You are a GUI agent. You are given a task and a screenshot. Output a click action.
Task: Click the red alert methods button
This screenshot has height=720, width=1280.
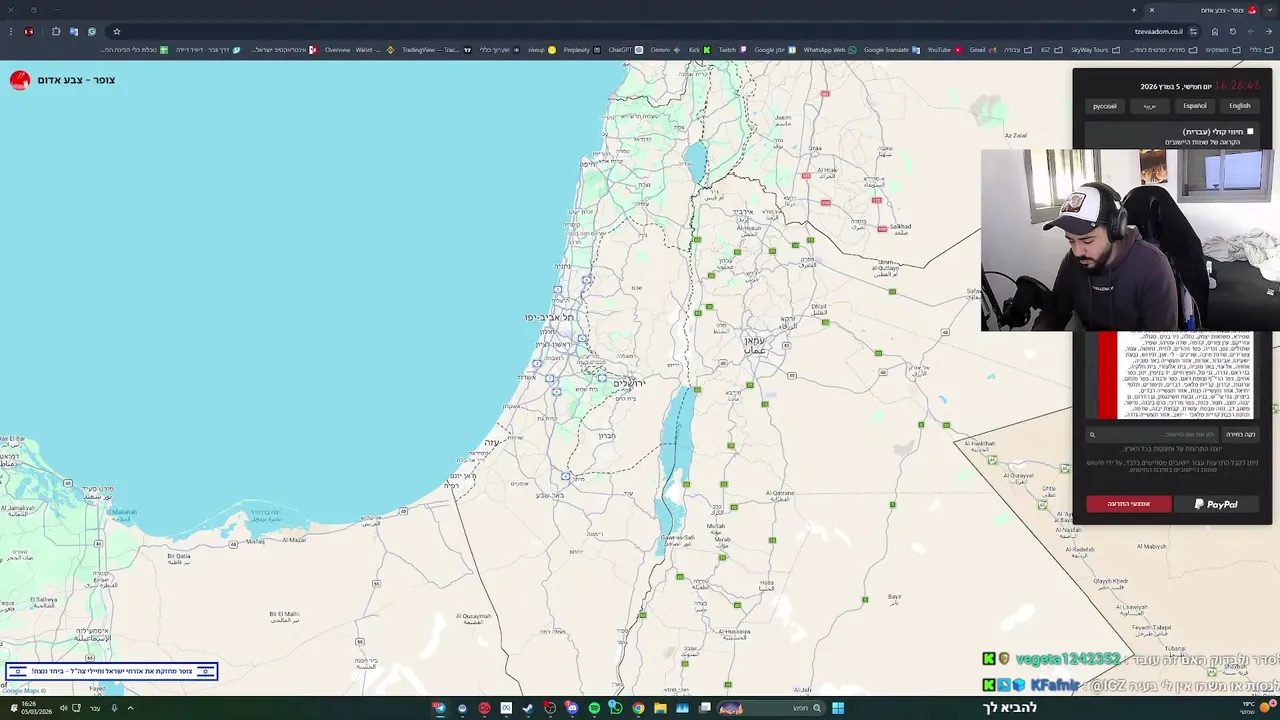(x=1129, y=504)
